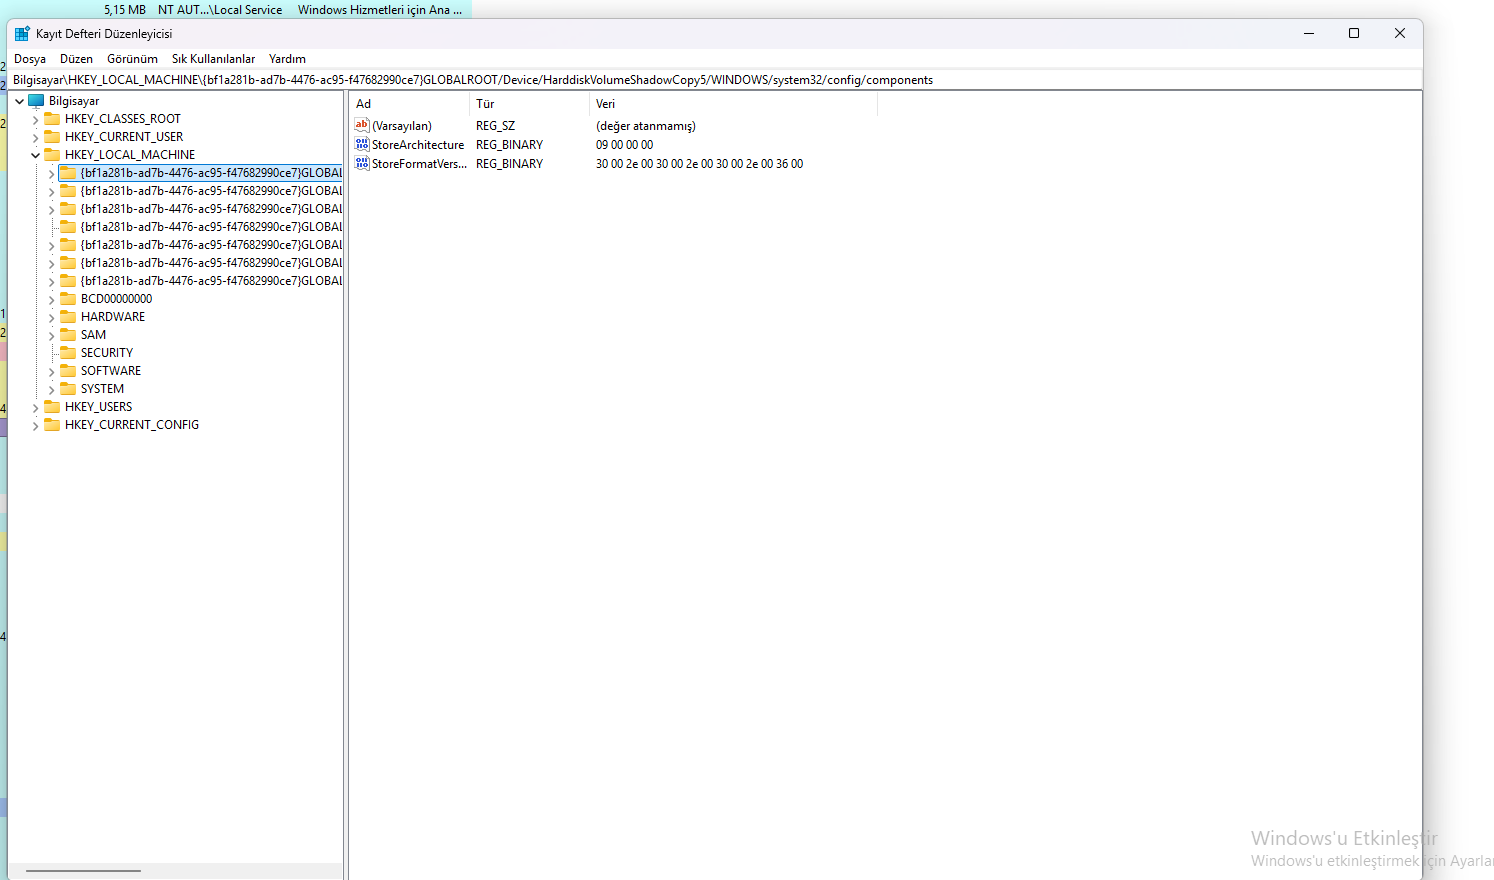Select the StoreArchitecture value name
1494x880 pixels.
(x=418, y=145)
